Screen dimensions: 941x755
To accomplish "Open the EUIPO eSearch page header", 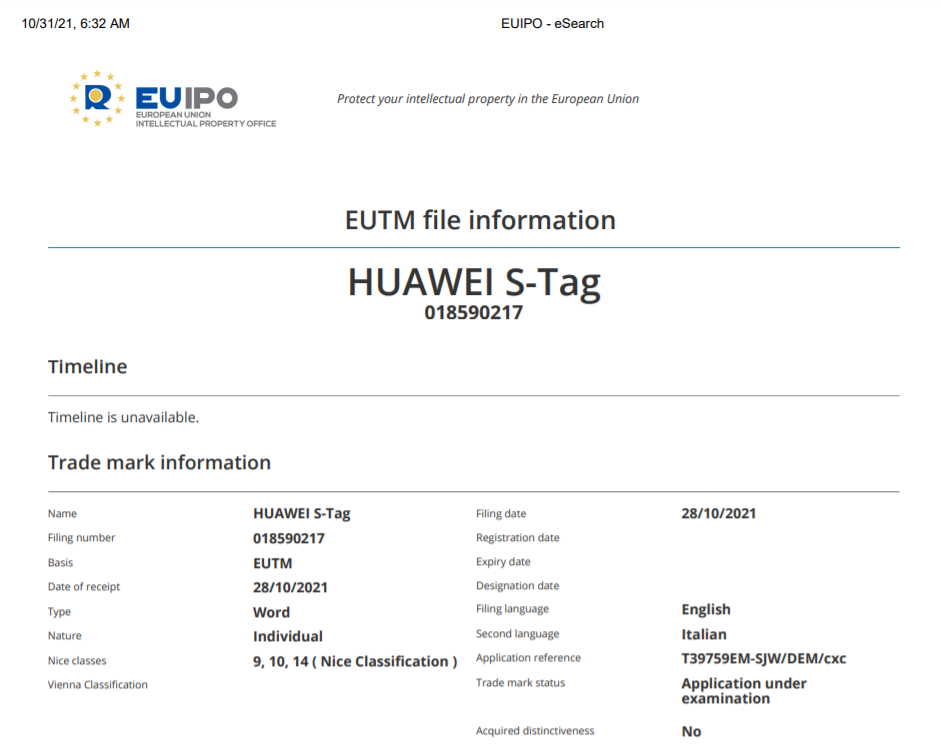I will tap(551, 23).
